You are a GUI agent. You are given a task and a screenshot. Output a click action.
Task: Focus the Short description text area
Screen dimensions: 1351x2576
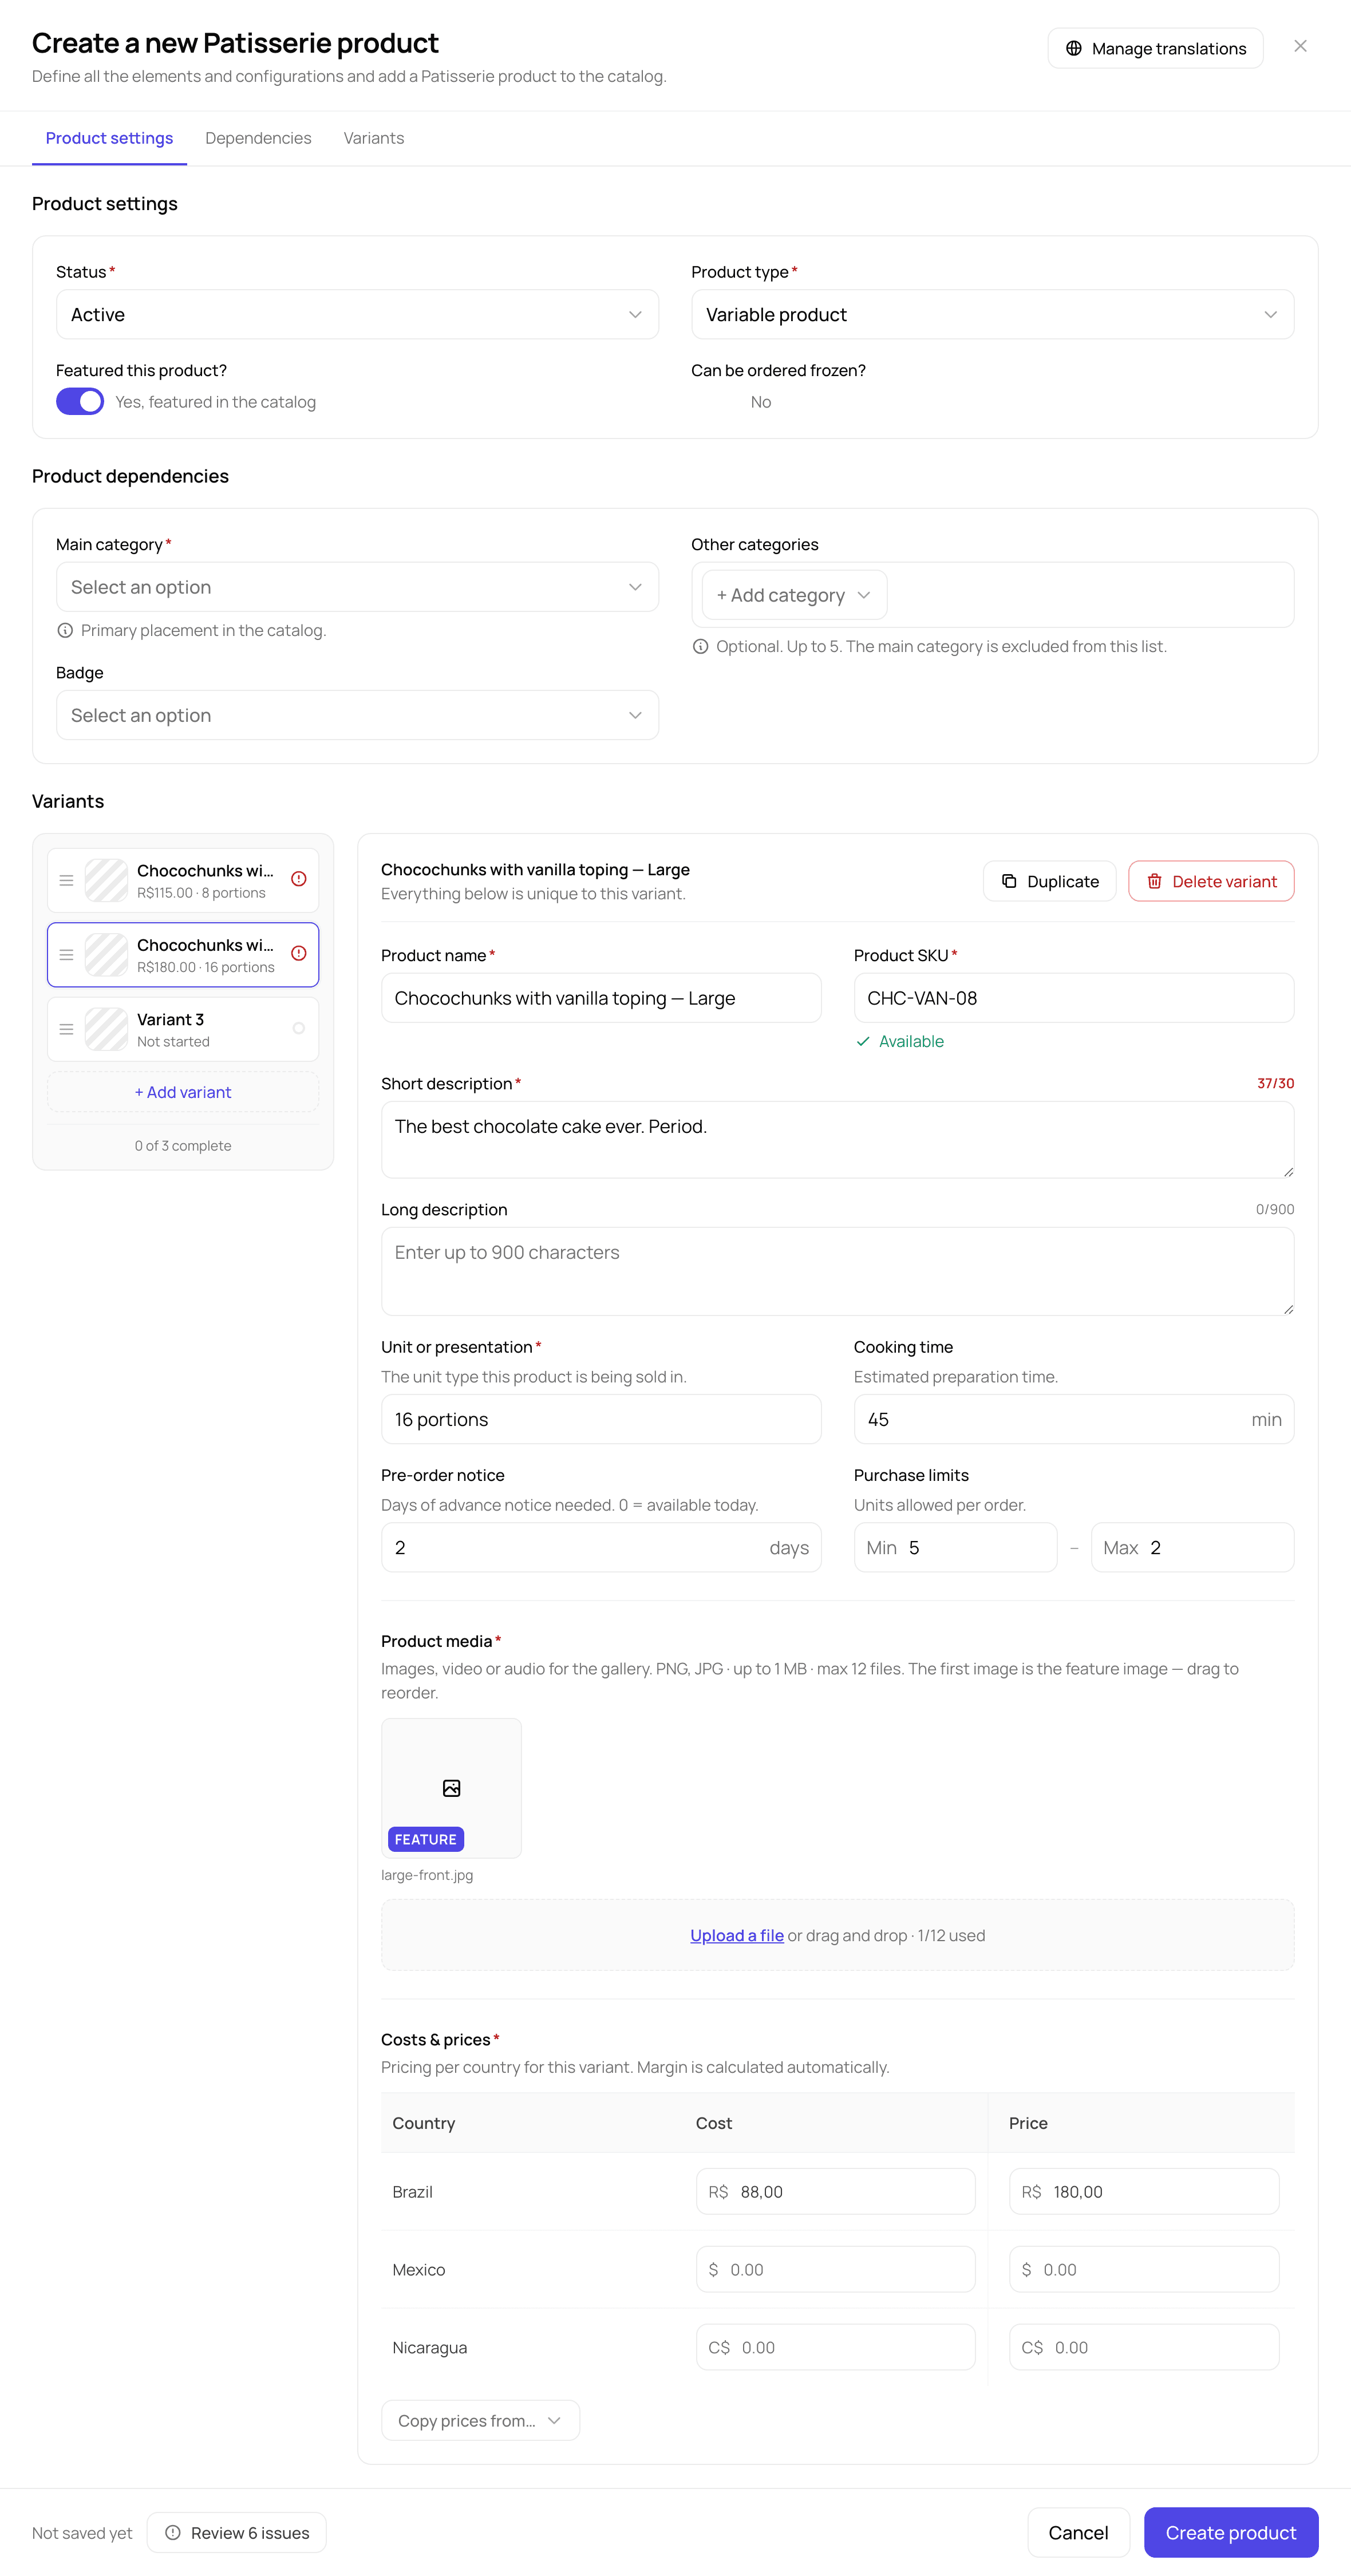pyautogui.click(x=837, y=1139)
